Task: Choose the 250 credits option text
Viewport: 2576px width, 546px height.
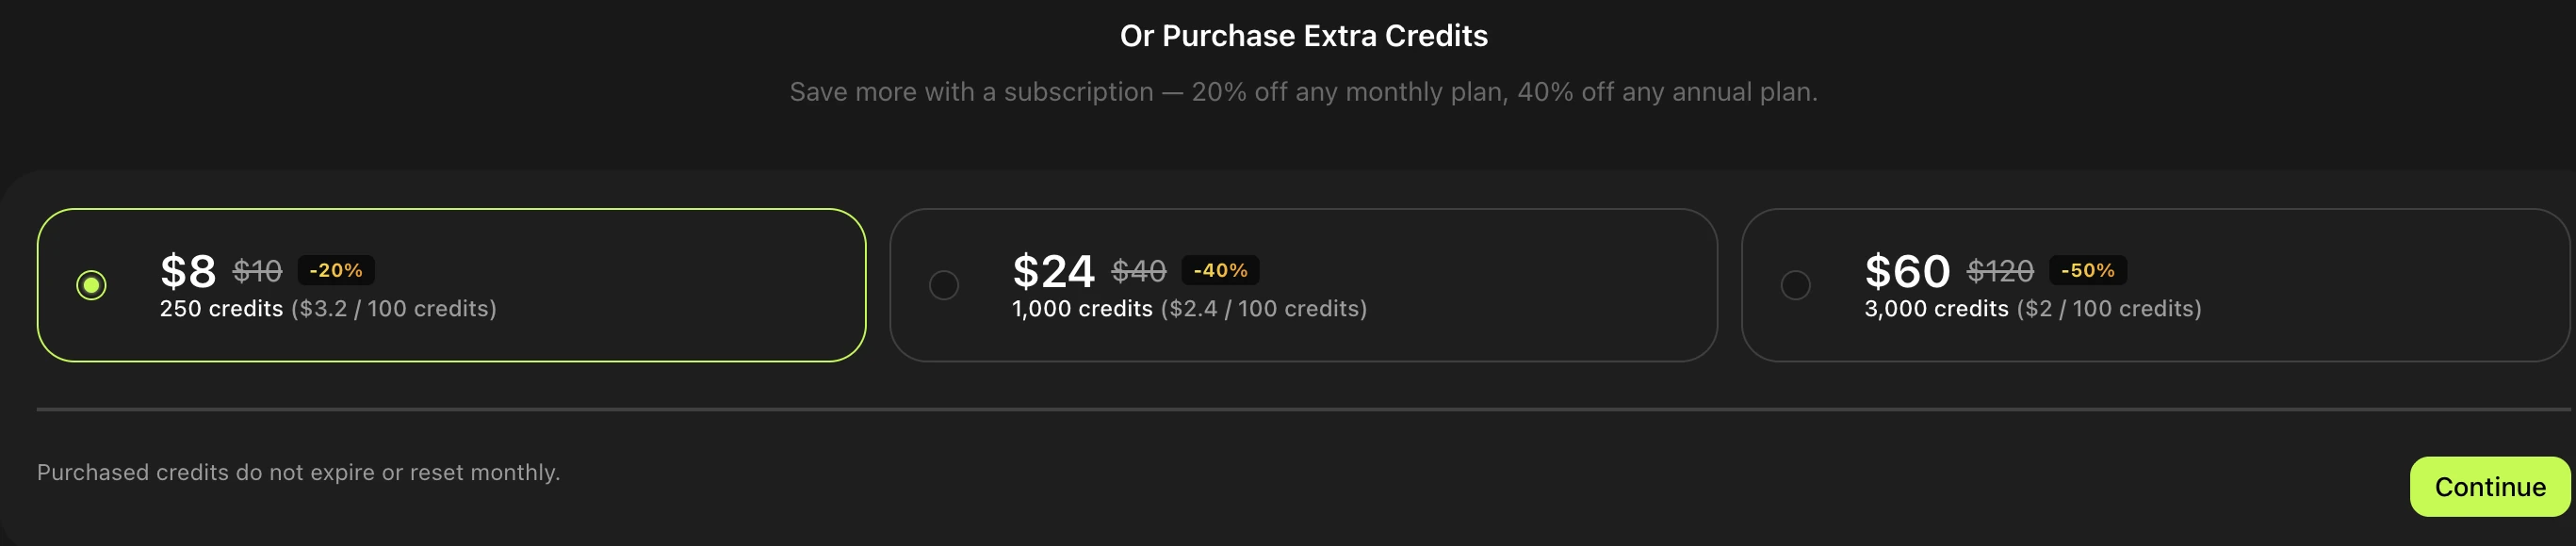Action: pyautogui.click(x=221, y=309)
